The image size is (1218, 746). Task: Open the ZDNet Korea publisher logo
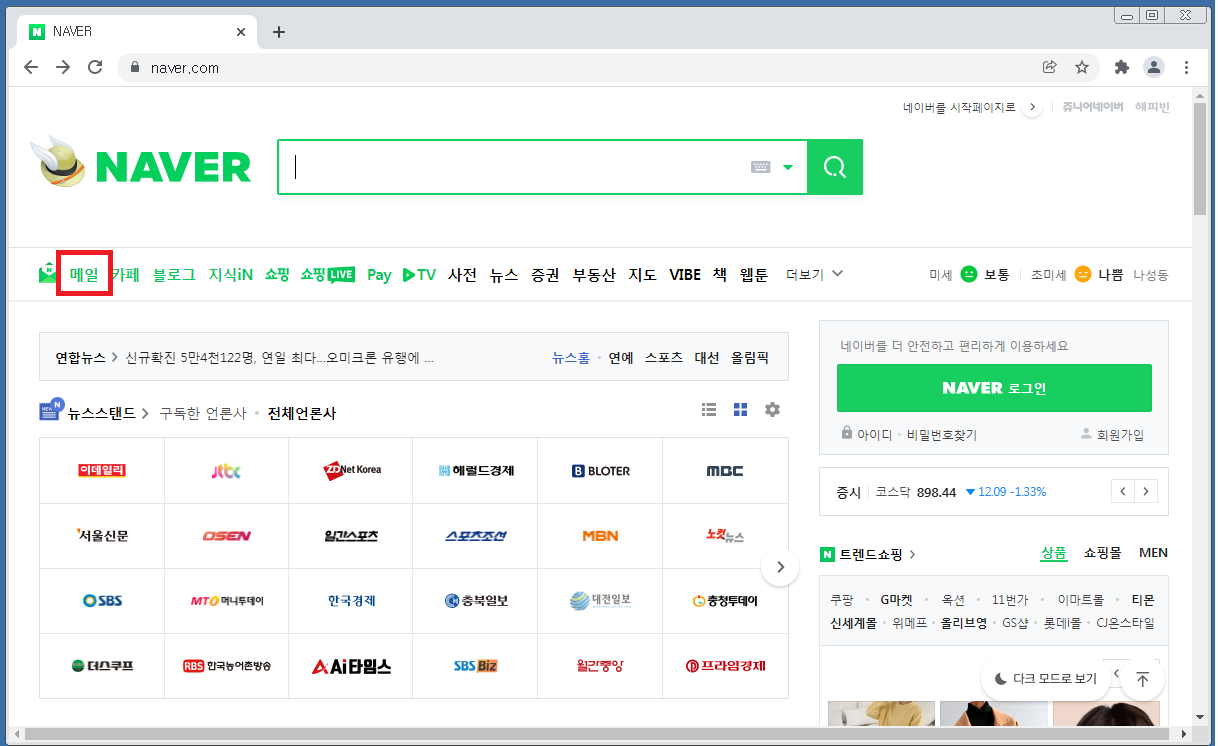pos(351,469)
